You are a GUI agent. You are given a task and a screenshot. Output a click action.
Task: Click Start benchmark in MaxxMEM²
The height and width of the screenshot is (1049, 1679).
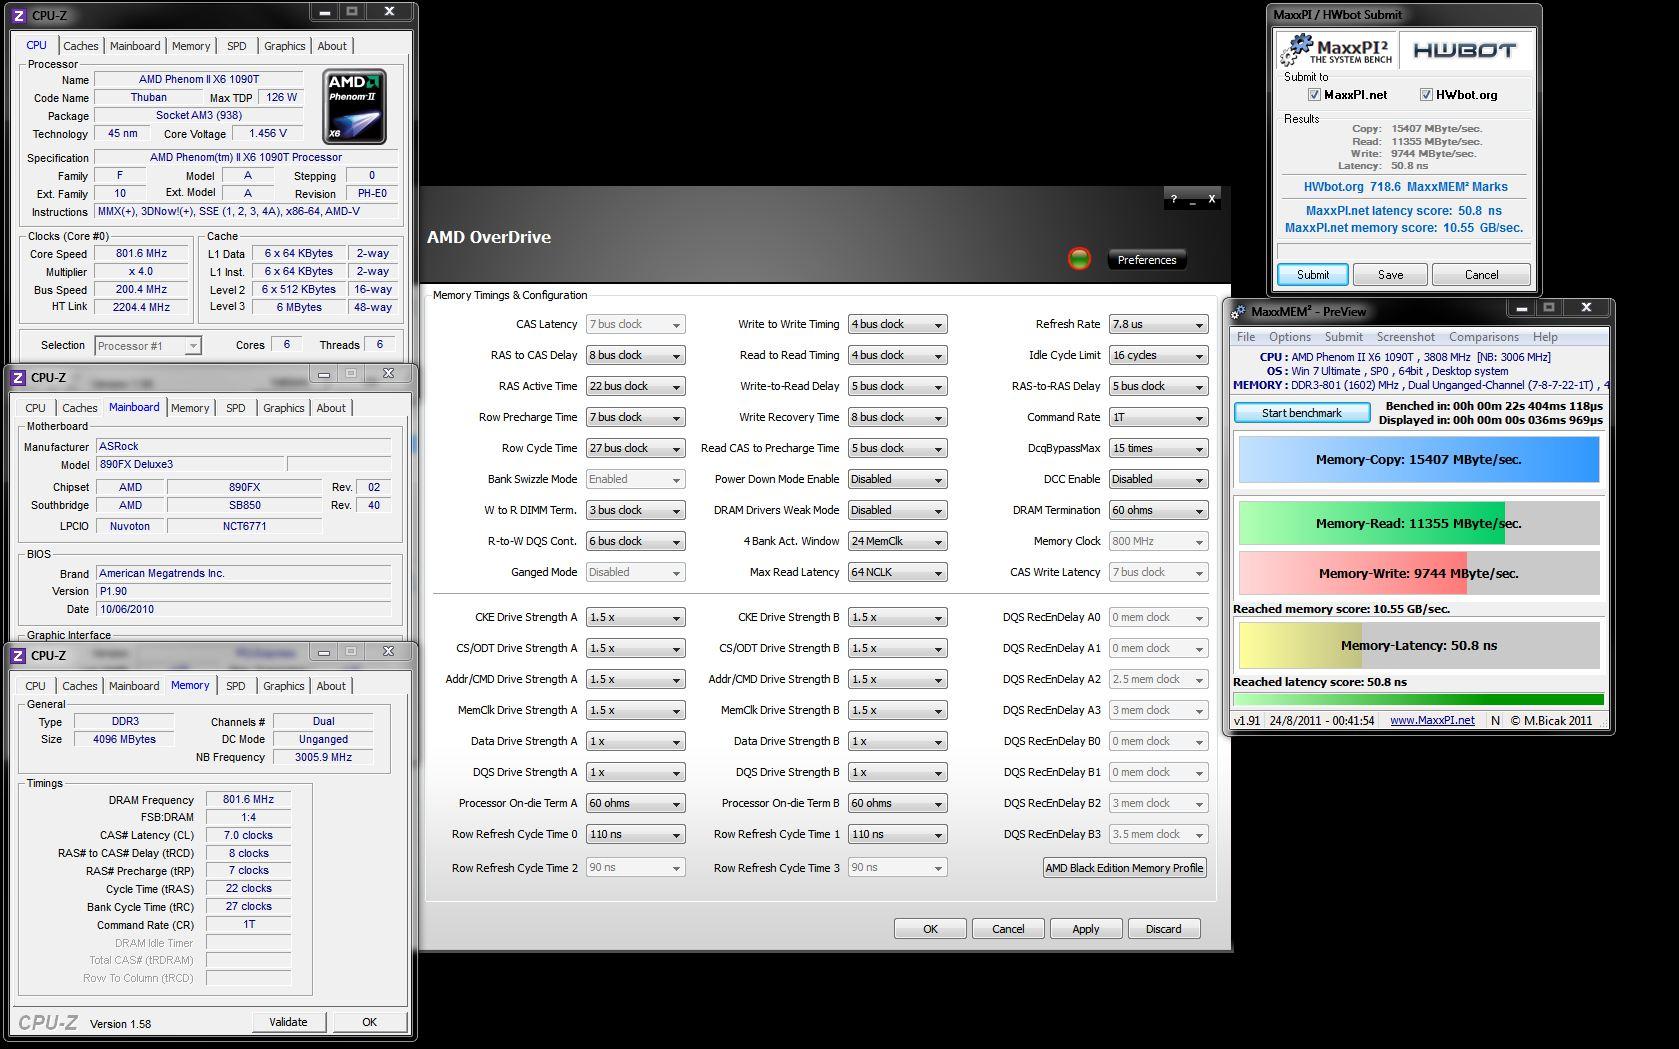[x=1302, y=413]
